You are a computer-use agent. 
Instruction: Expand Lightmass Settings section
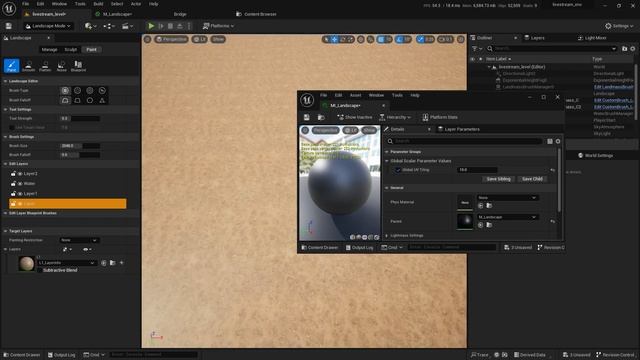pyautogui.click(x=387, y=236)
